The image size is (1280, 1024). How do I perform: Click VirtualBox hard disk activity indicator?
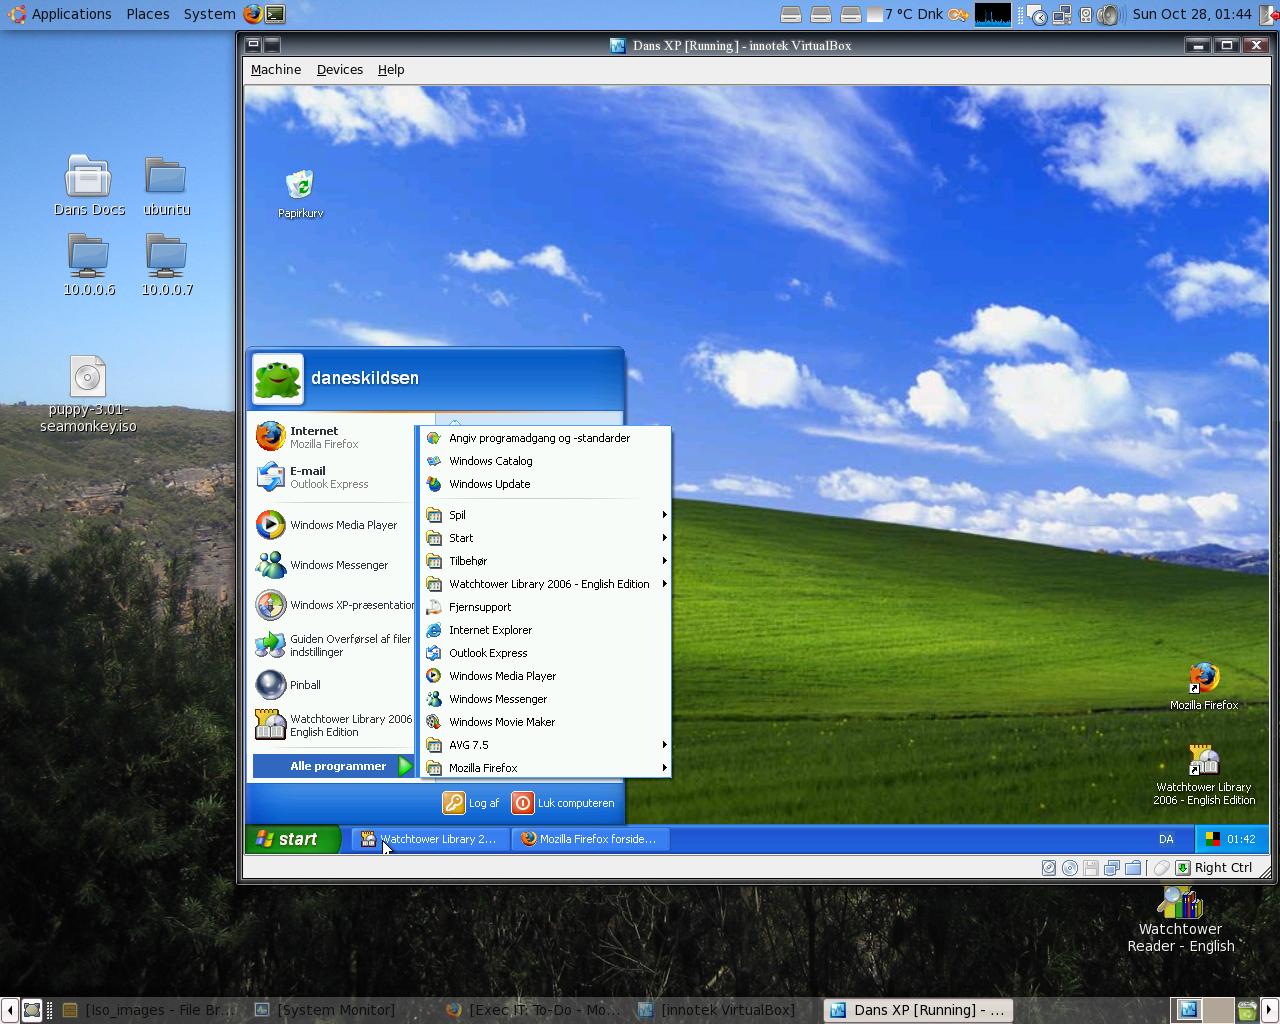(x=1048, y=868)
